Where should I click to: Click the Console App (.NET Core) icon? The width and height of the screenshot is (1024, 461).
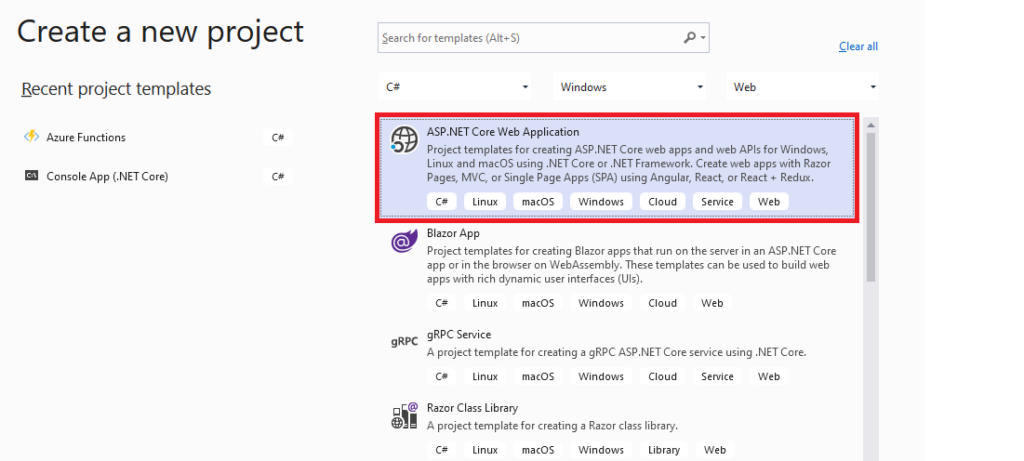point(31,176)
